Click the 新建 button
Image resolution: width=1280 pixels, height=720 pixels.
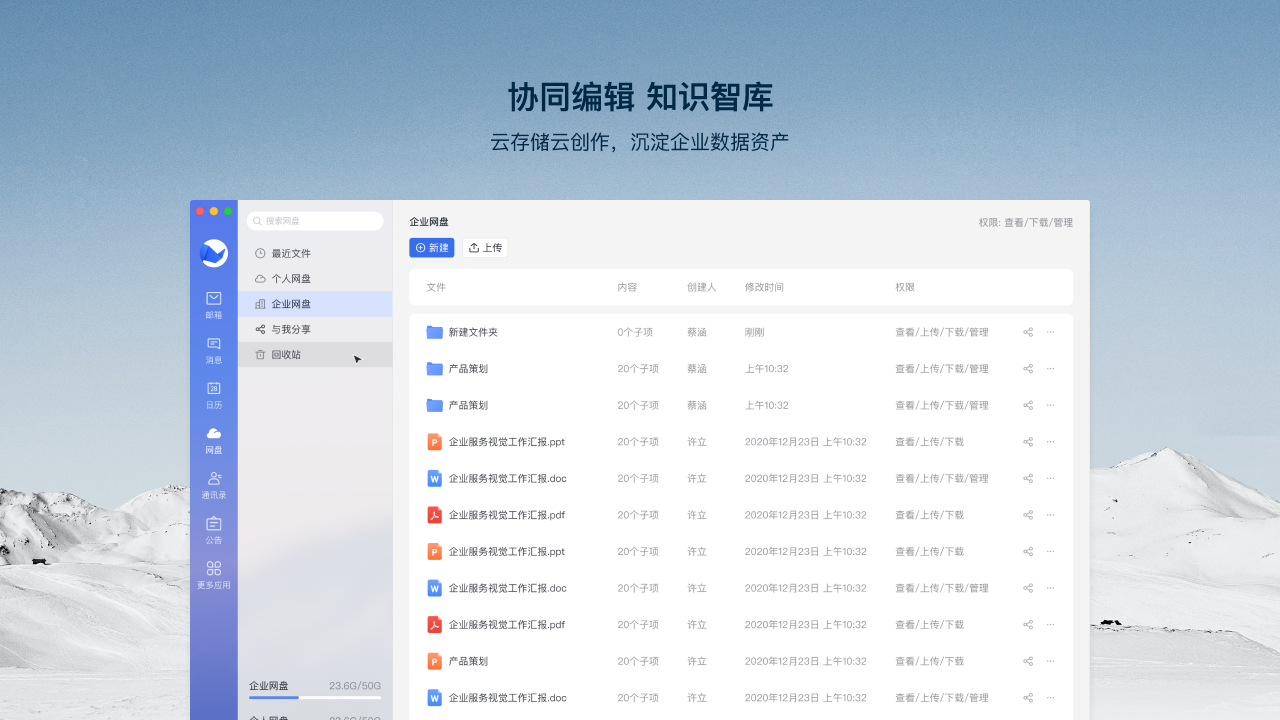[x=432, y=248]
